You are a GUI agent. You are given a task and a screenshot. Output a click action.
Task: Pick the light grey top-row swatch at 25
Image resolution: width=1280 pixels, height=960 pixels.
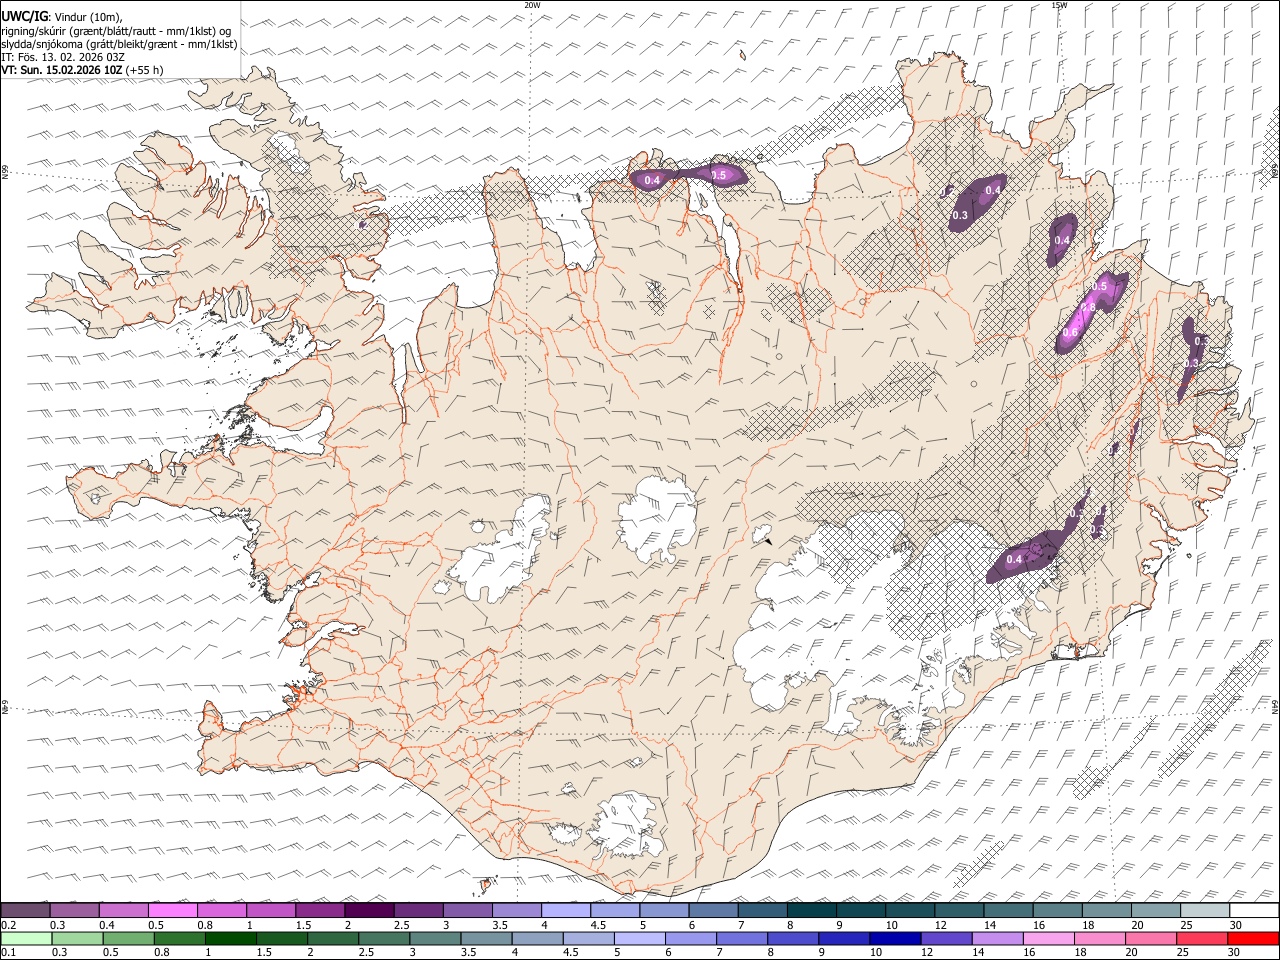(x=1205, y=910)
